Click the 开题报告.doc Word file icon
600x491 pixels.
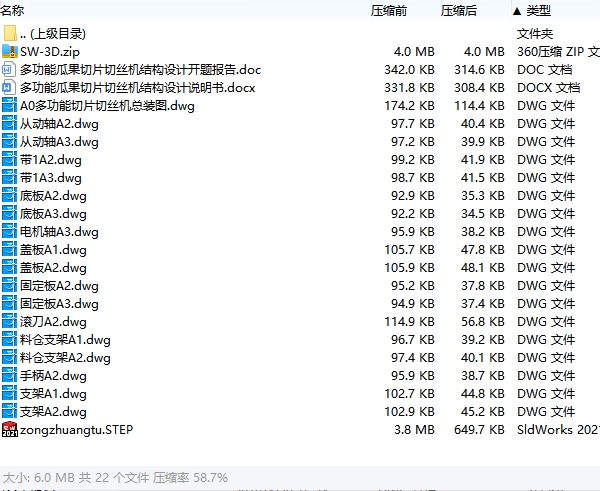pyautogui.click(x=10, y=69)
